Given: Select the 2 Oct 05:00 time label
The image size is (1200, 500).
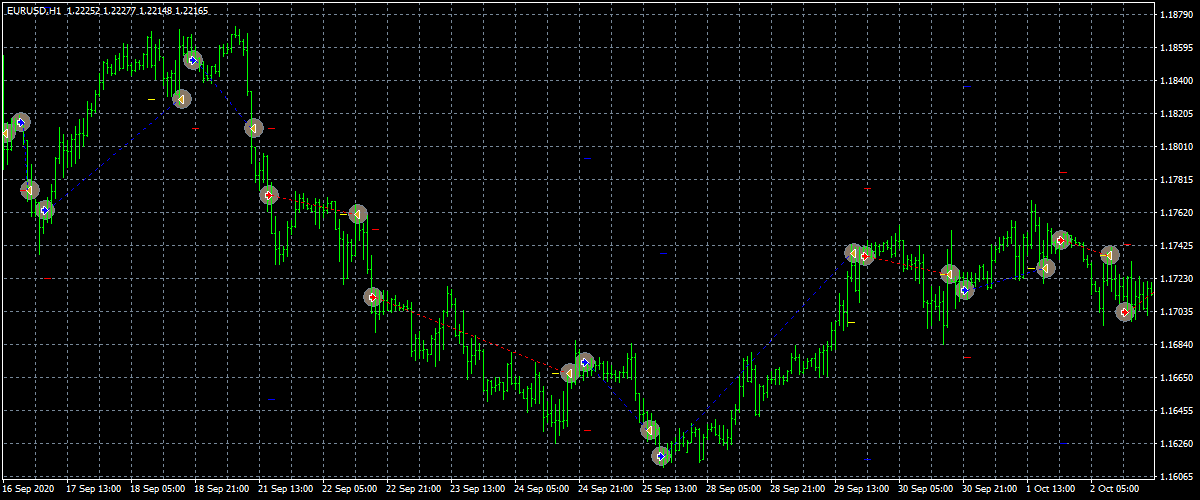Looking at the screenshot, I should pyautogui.click(x=1117, y=490).
